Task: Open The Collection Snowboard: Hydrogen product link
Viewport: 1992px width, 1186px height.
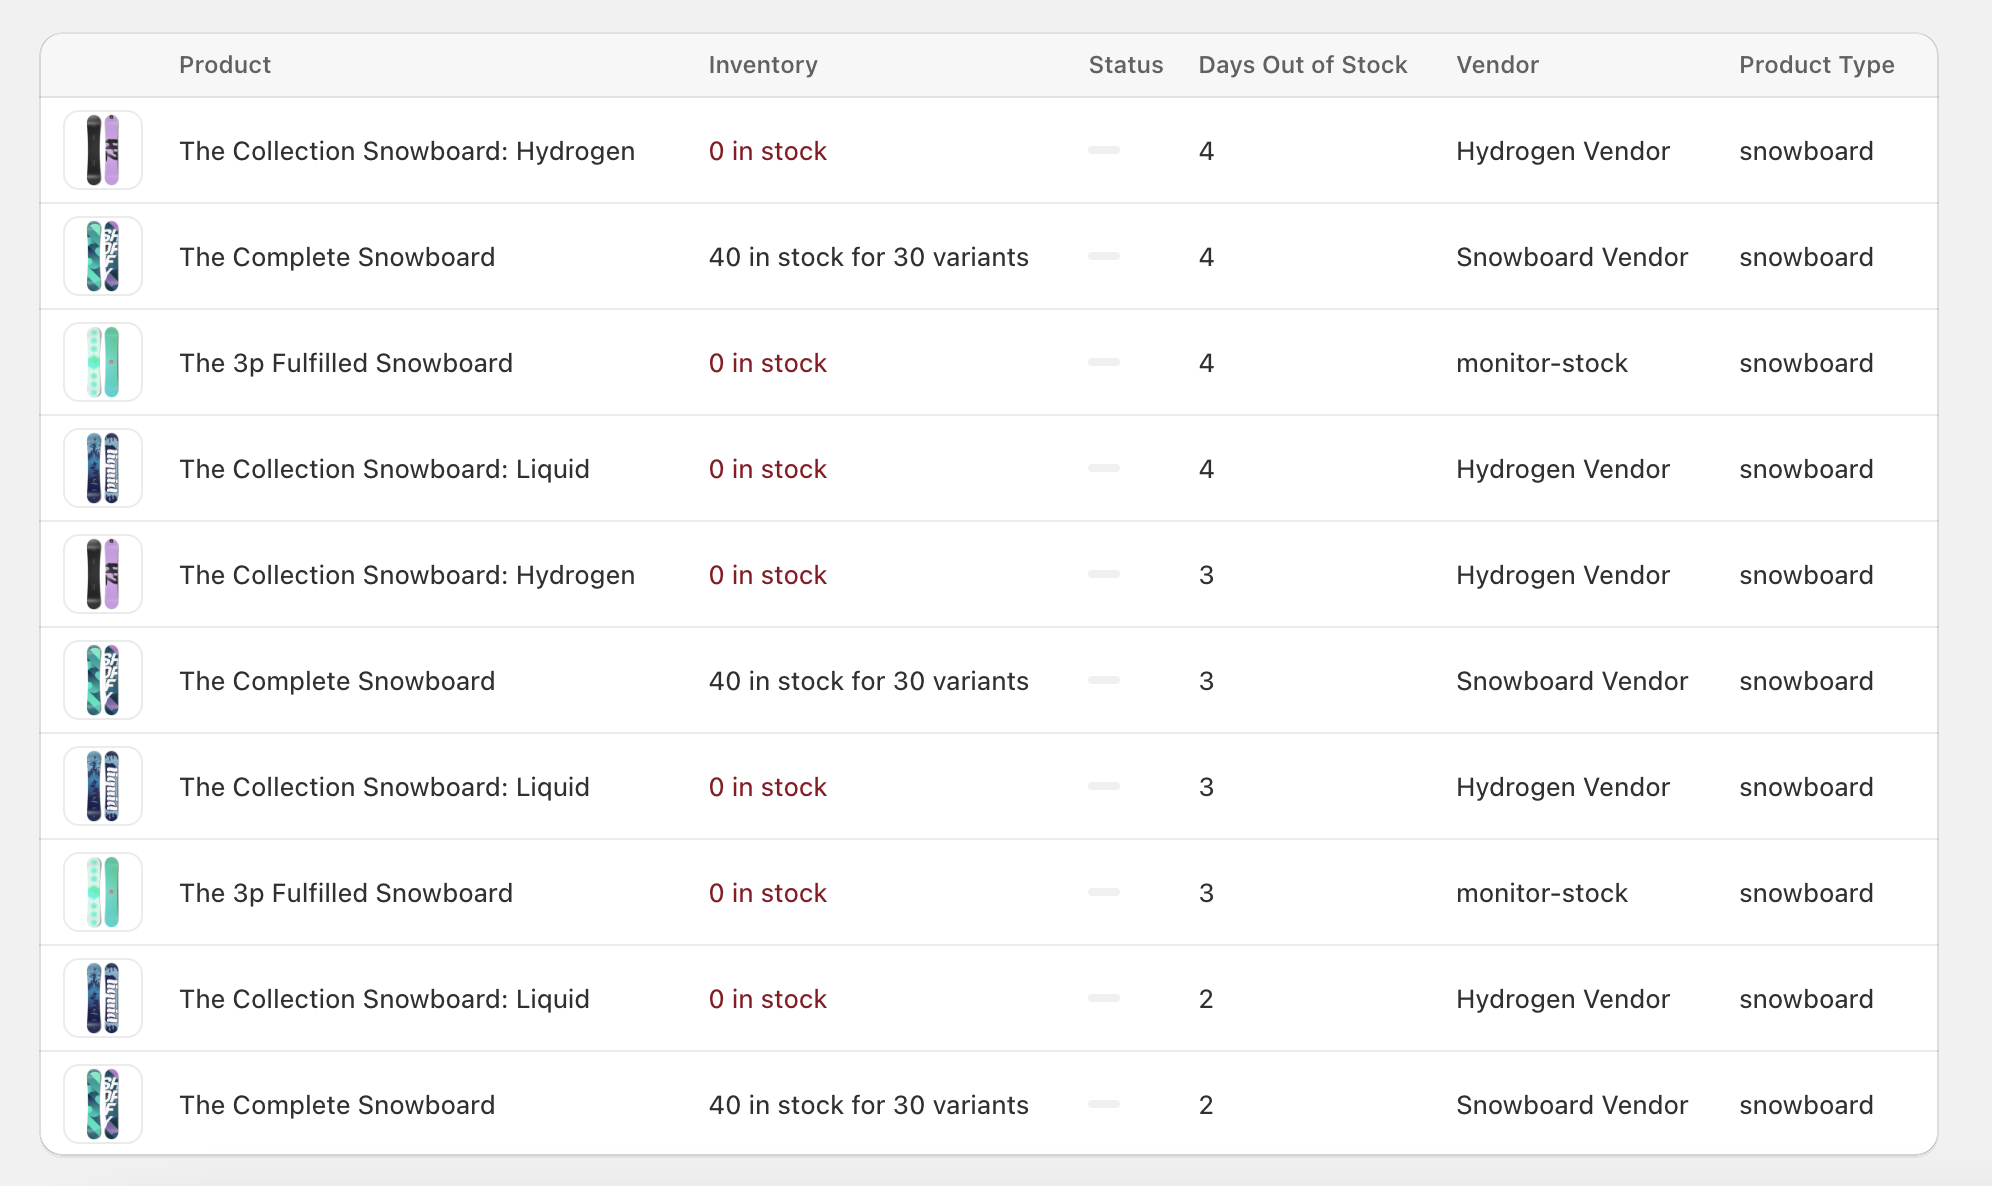Action: click(407, 150)
